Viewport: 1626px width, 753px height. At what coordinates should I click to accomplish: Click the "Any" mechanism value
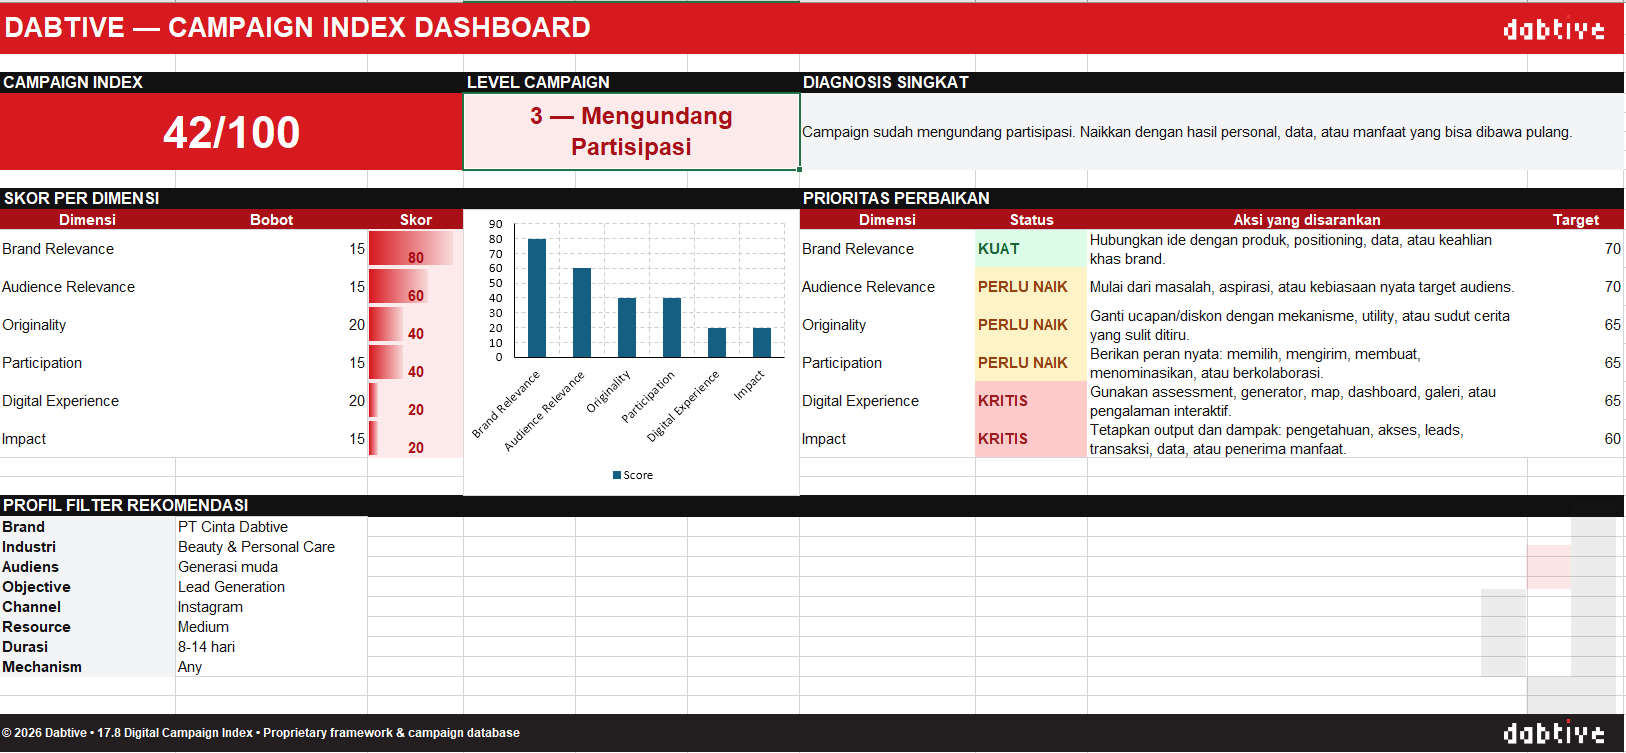[x=190, y=667]
